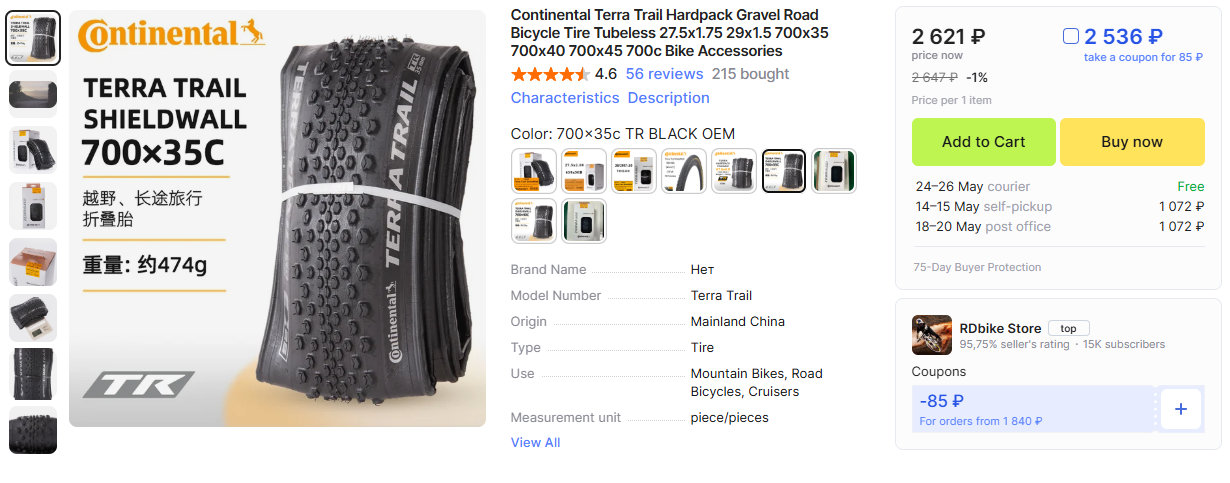1230x483 pixels.
Task: Expand specs with View All
Action: point(535,442)
